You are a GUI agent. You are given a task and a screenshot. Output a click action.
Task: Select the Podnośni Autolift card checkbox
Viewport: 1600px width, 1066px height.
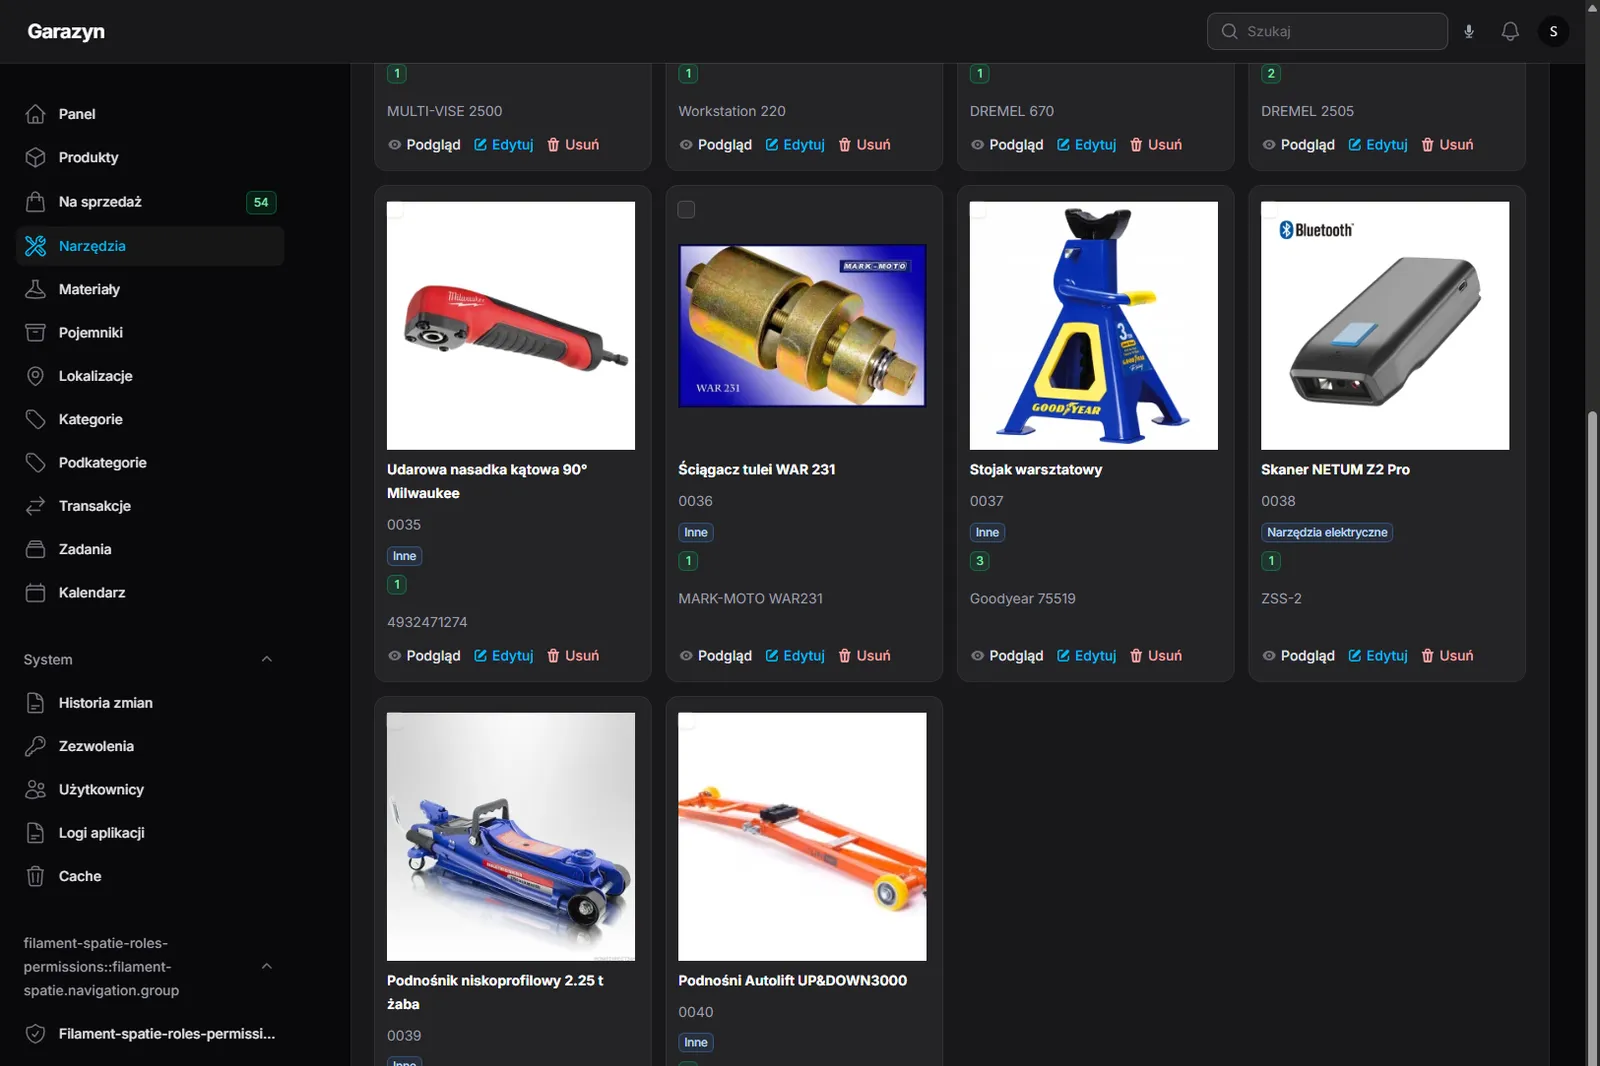(686, 720)
